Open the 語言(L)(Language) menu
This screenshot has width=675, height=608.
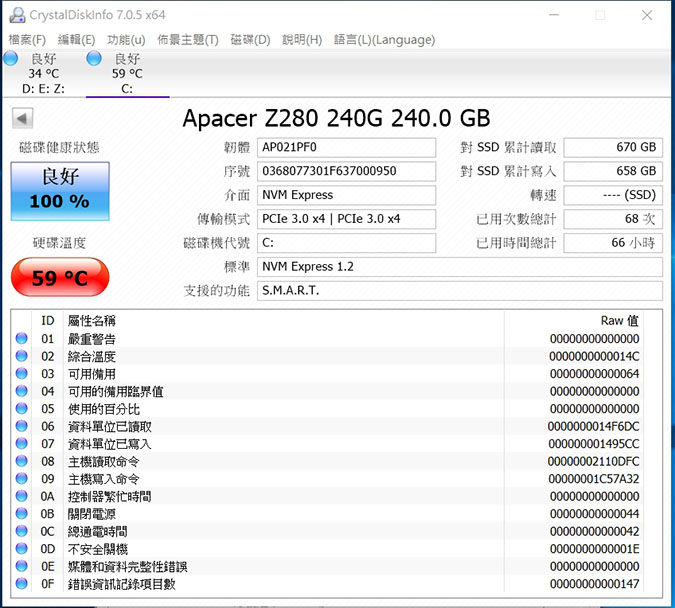pyautogui.click(x=384, y=40)
